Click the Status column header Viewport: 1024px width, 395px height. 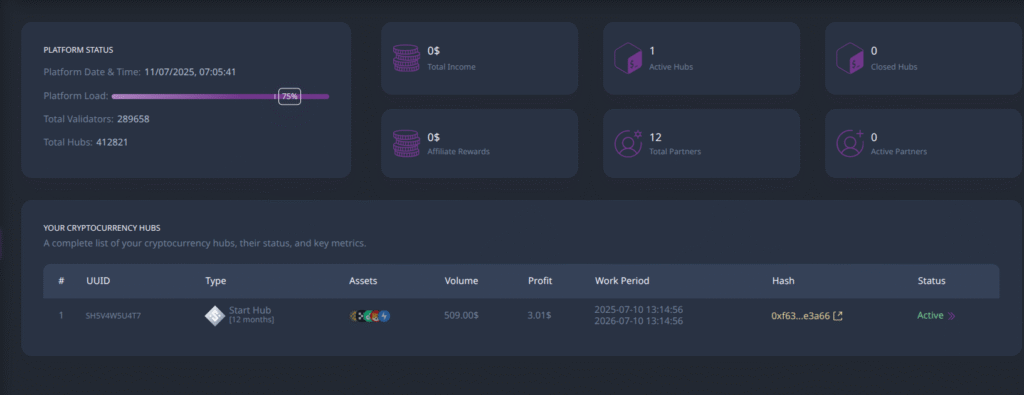point(931,281)
